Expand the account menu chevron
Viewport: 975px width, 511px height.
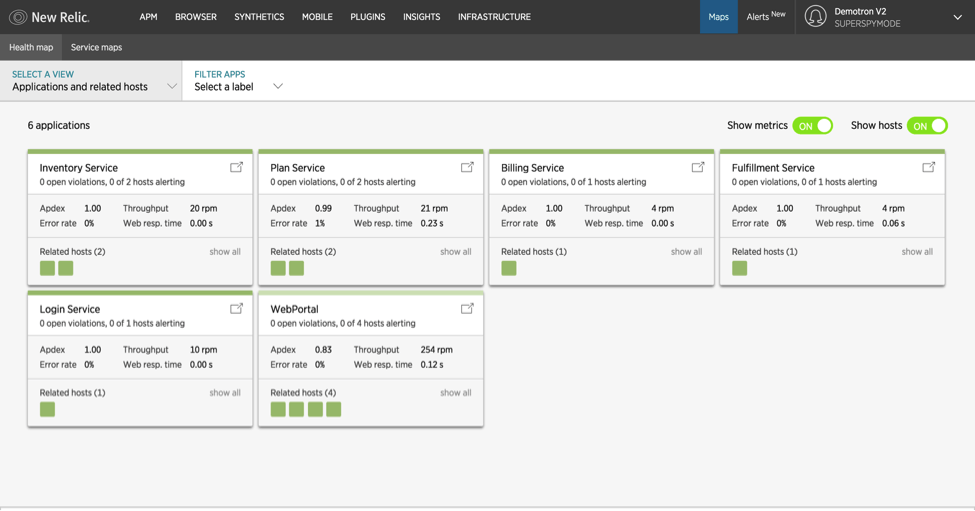click(x=958, y=17)
